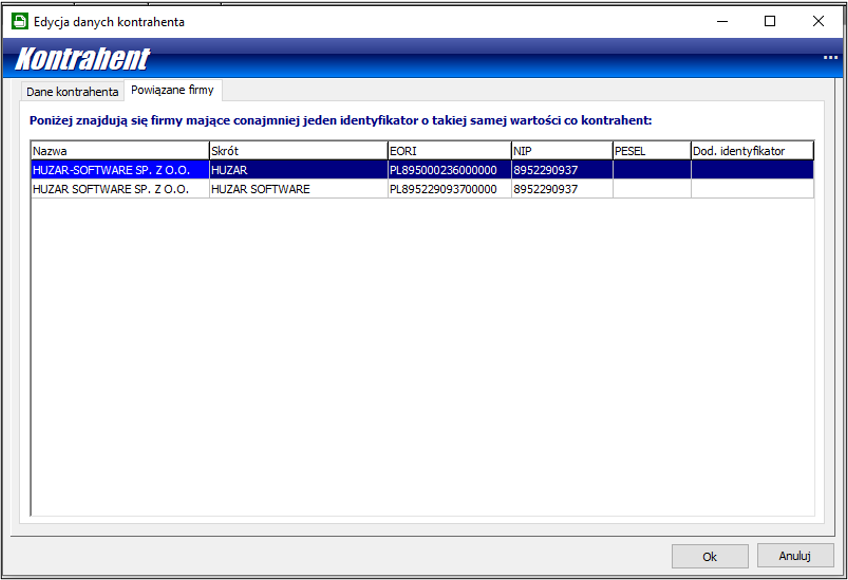Switch to Dane kontrahenta tab
The image size is (848, 580).
click(x=72, y=92)
